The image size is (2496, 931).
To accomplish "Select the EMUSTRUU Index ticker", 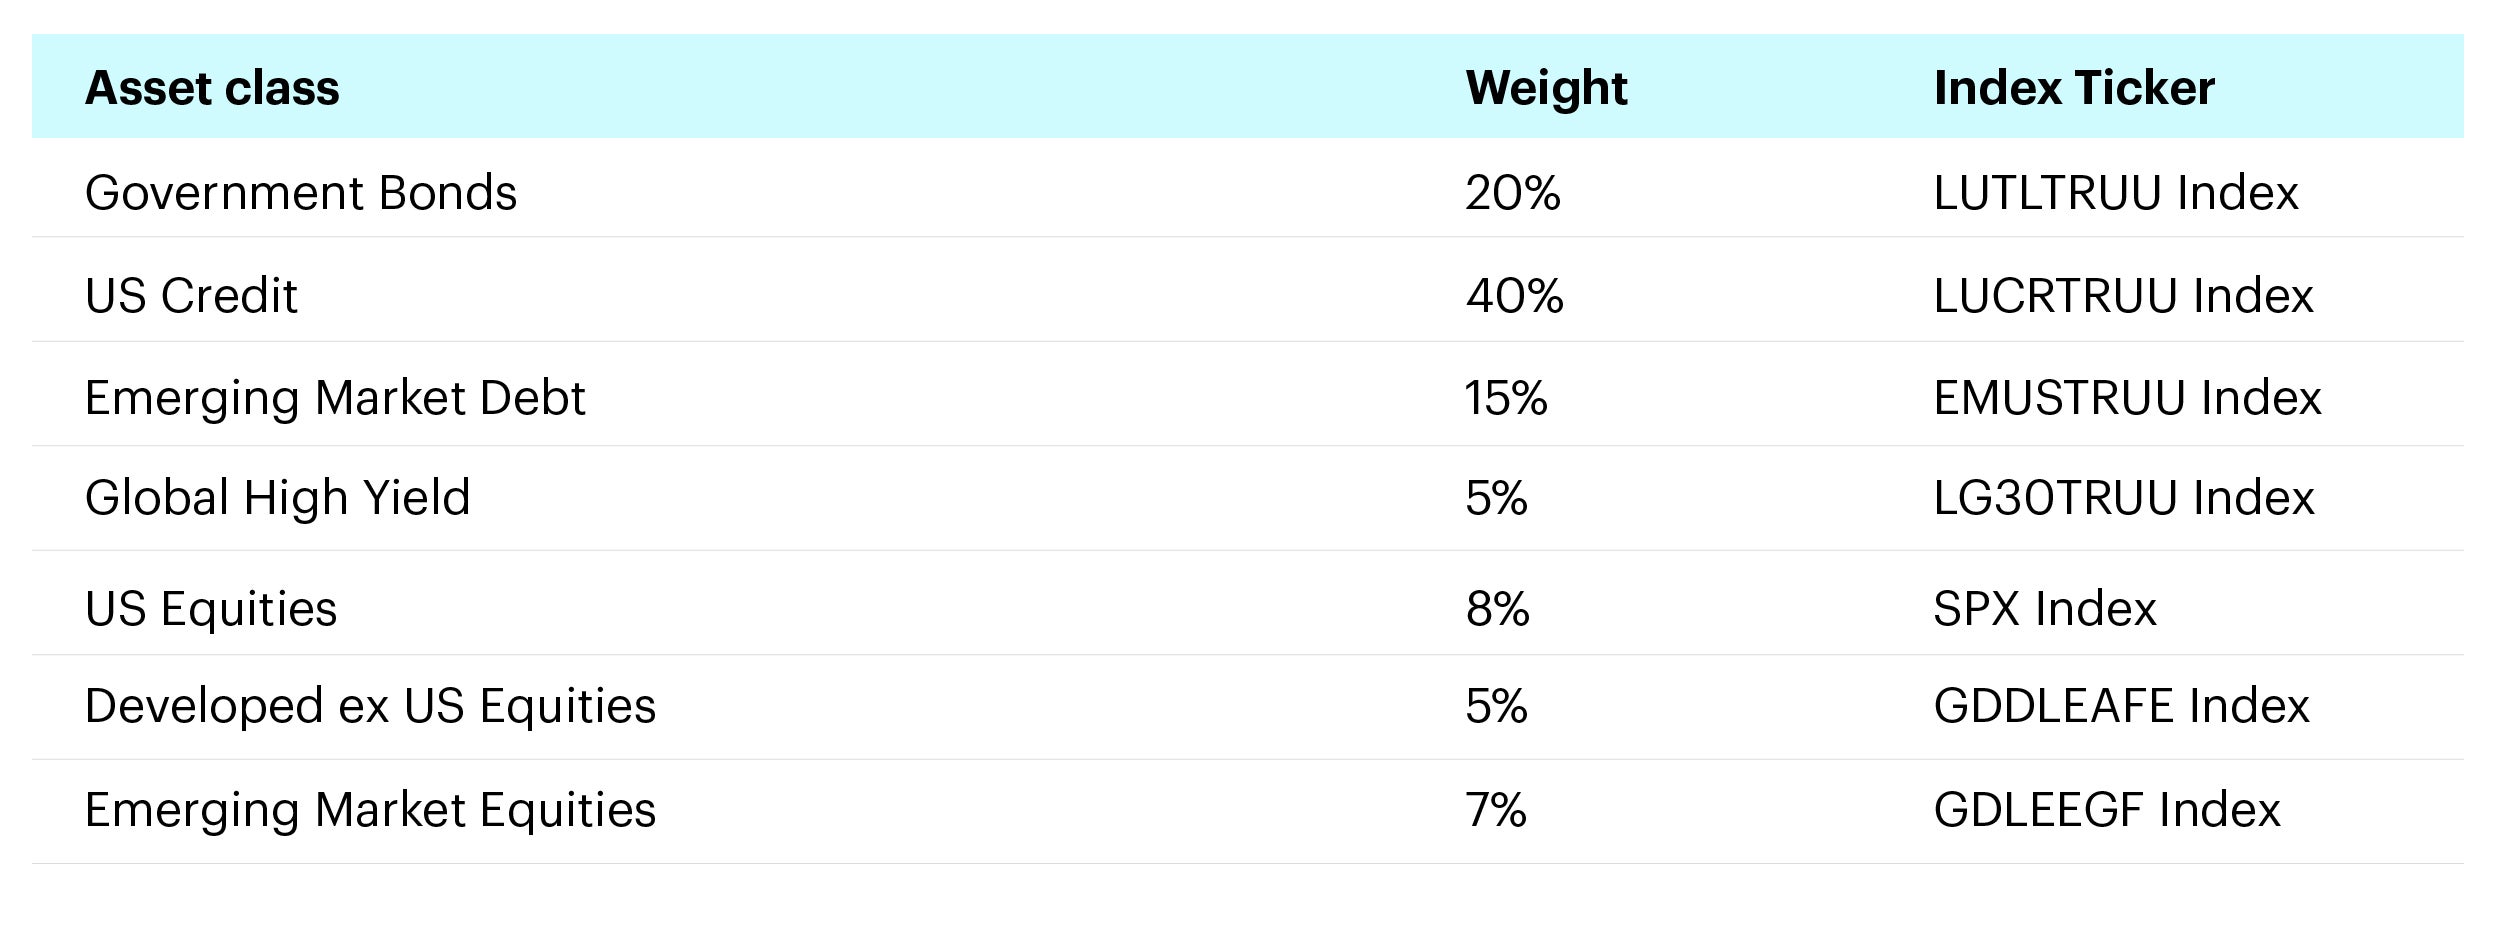I will (x=2127, y=398).
